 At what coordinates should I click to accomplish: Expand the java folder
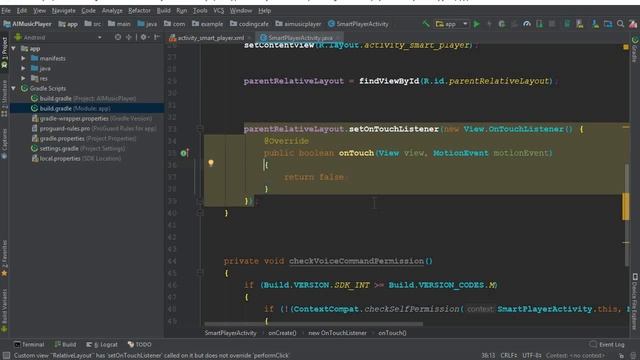tap(24, 68)
